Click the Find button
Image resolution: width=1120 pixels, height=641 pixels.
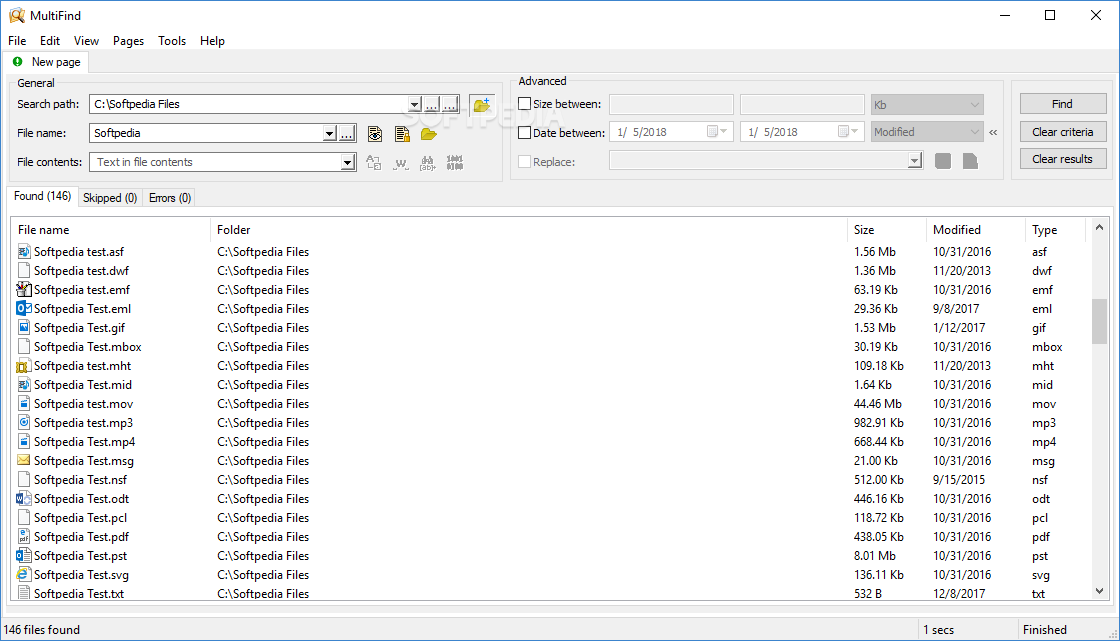tap(1063, 104)
